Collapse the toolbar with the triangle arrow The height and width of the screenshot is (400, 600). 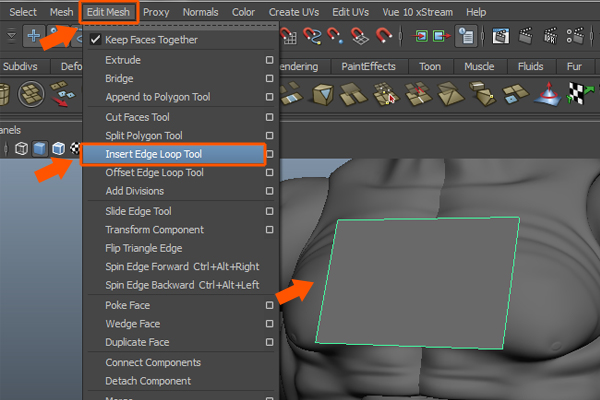11,36
